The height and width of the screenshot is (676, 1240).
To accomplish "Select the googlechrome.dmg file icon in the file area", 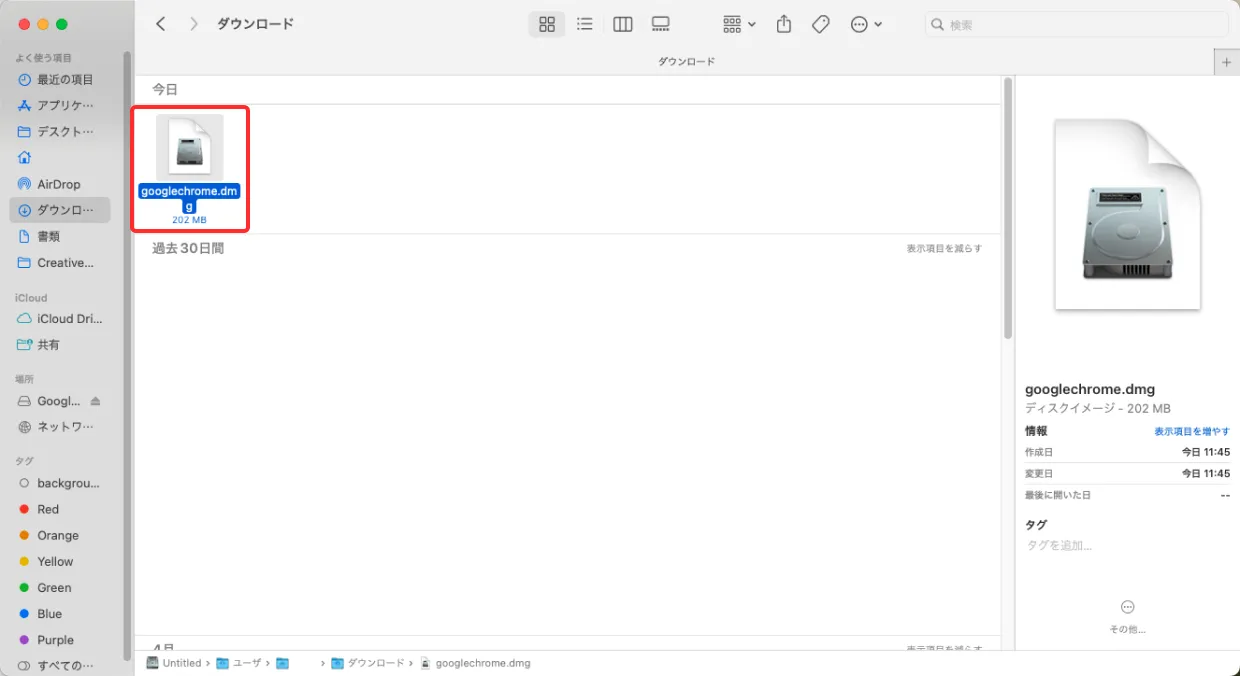I will pos(190,148).
